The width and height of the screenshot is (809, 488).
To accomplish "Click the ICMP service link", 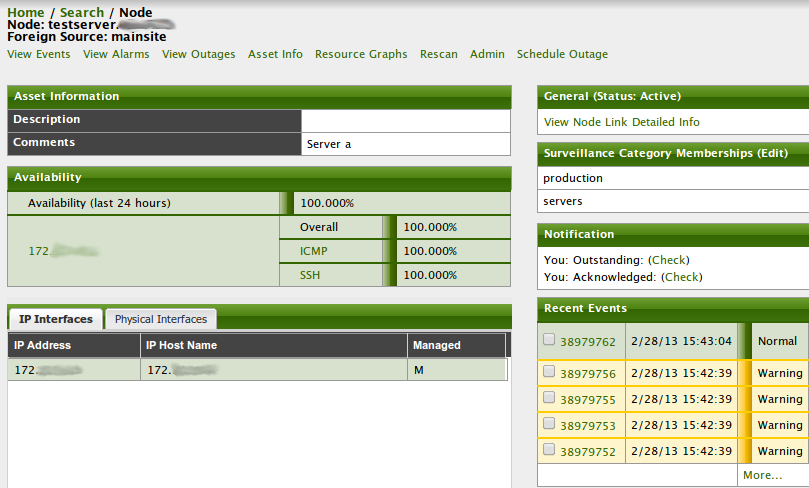I will point(315,251).
